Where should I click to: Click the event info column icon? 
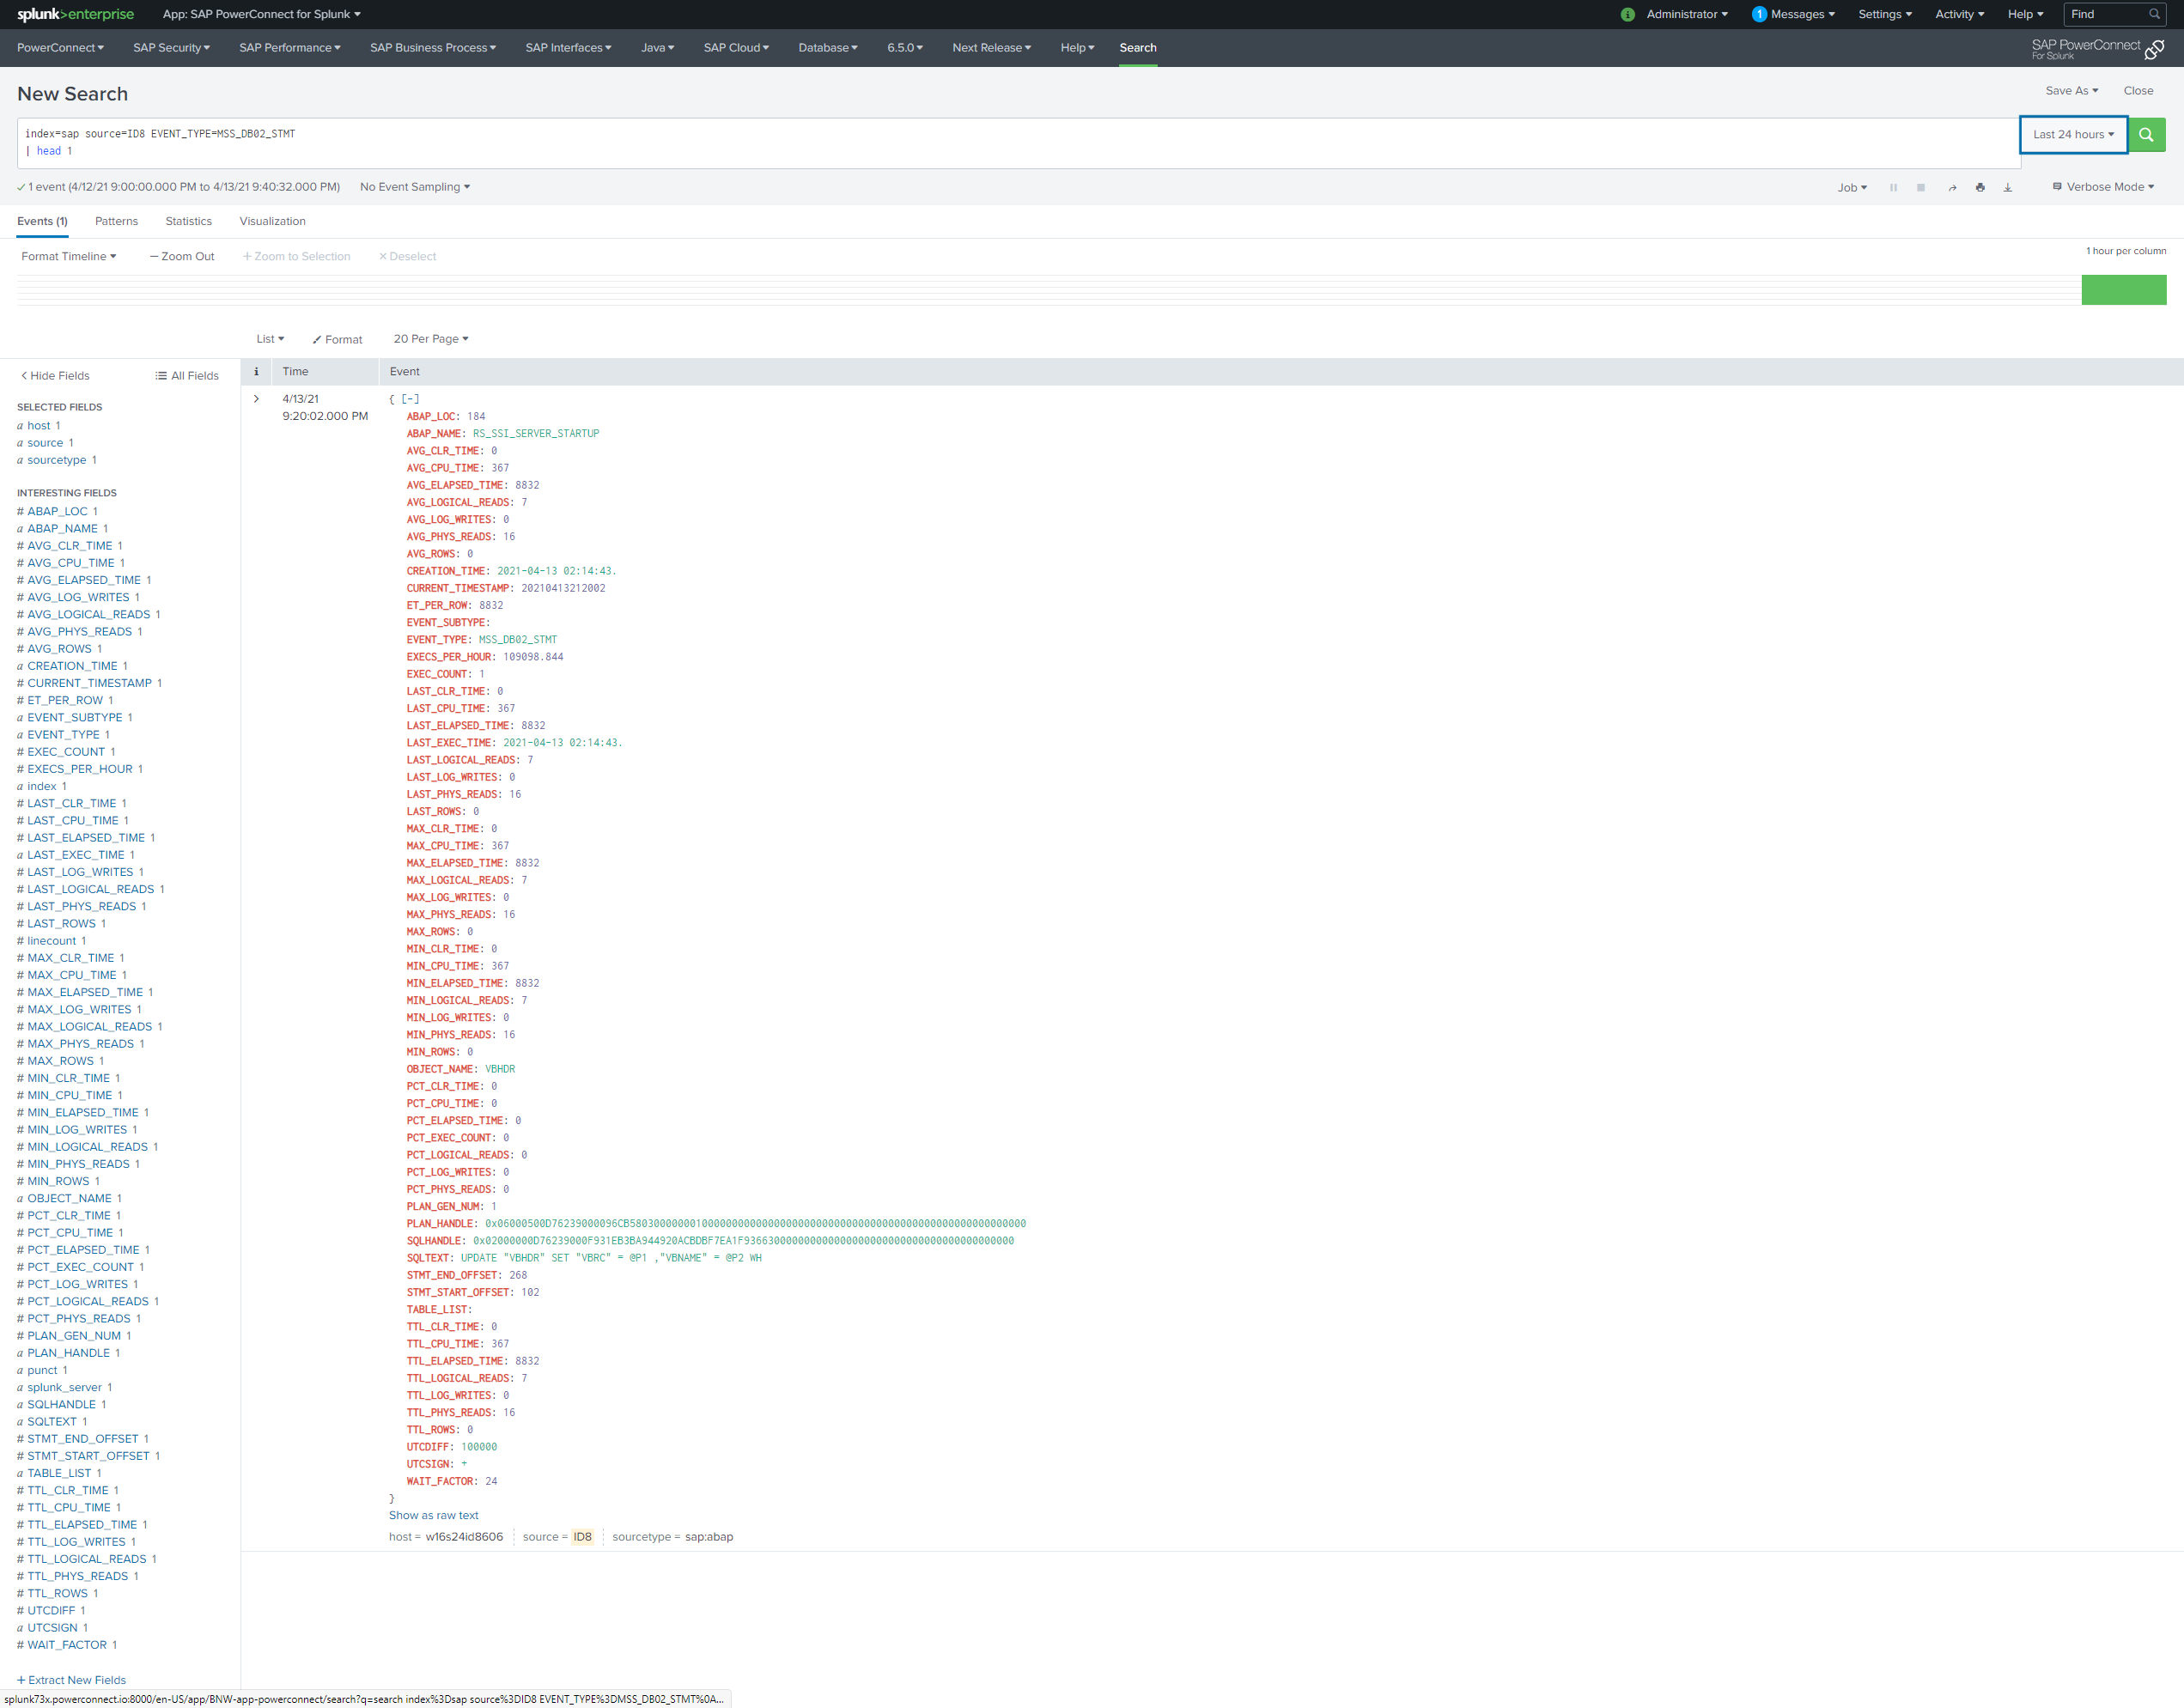click(x=256, y=372)
